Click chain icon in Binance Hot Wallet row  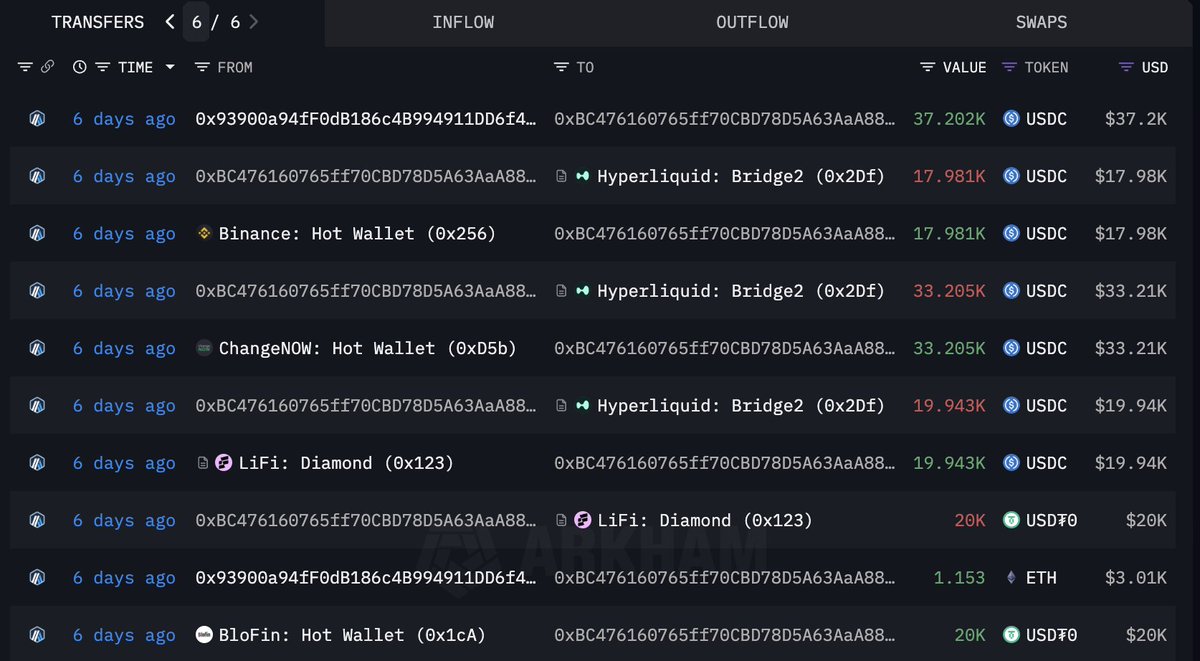point(37,233)
